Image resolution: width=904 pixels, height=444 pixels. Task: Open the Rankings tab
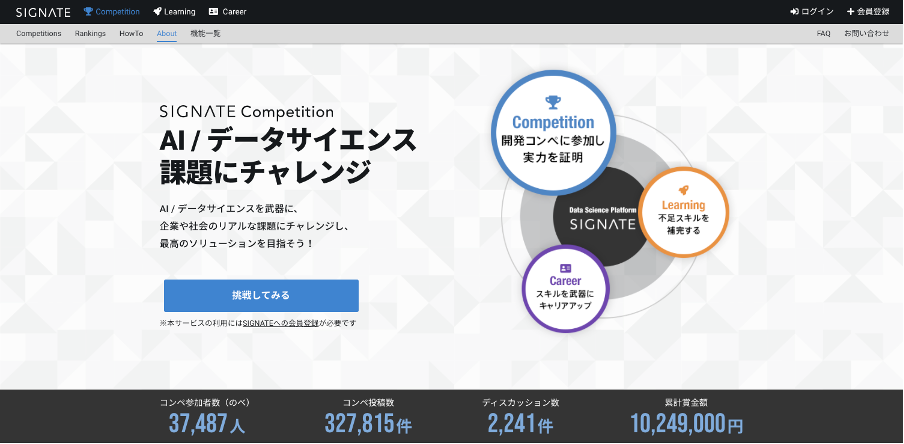pos(90,33)
